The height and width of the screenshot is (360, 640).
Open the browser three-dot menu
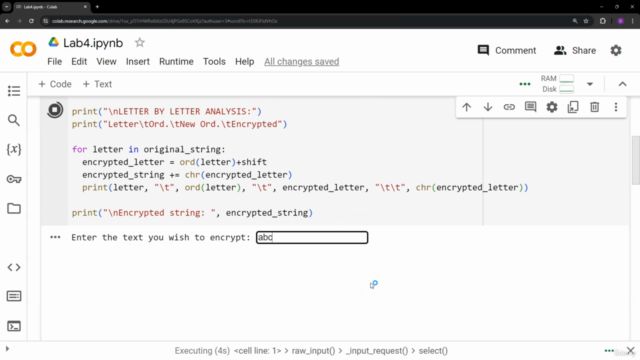(x=632, y=21)
